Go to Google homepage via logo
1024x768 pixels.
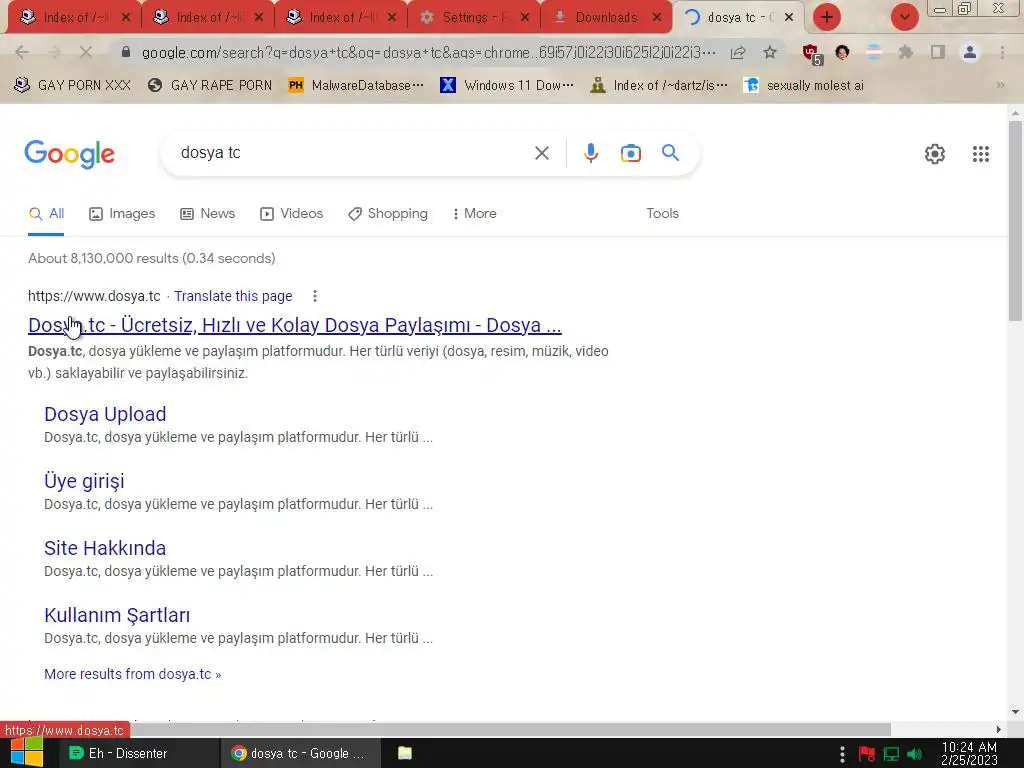(69, 154)
